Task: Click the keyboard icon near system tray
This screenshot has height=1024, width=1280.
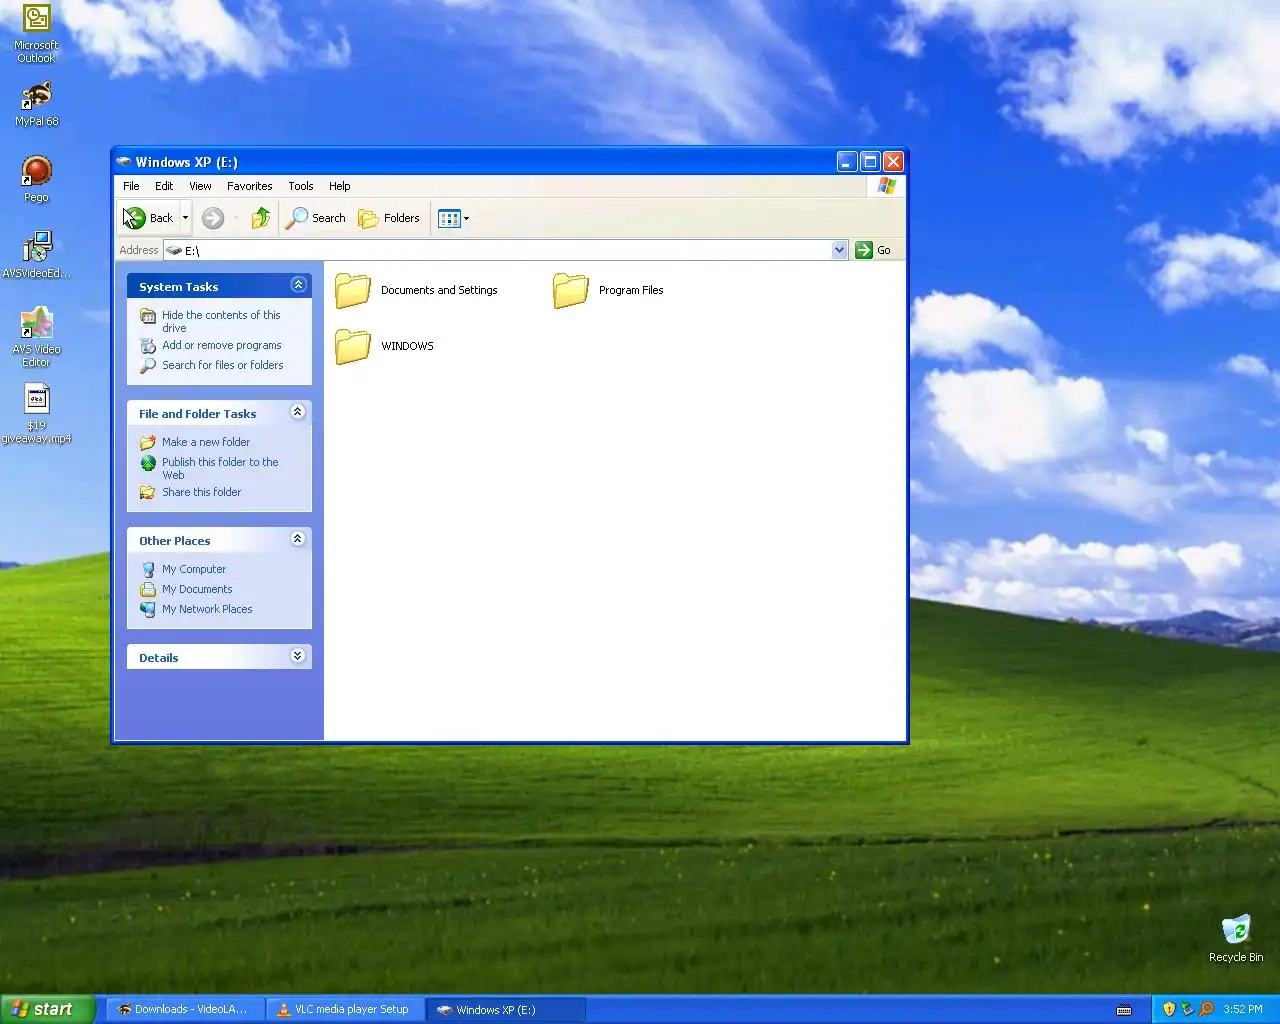Action: pyautogui.click(x=1124, y=1010)
